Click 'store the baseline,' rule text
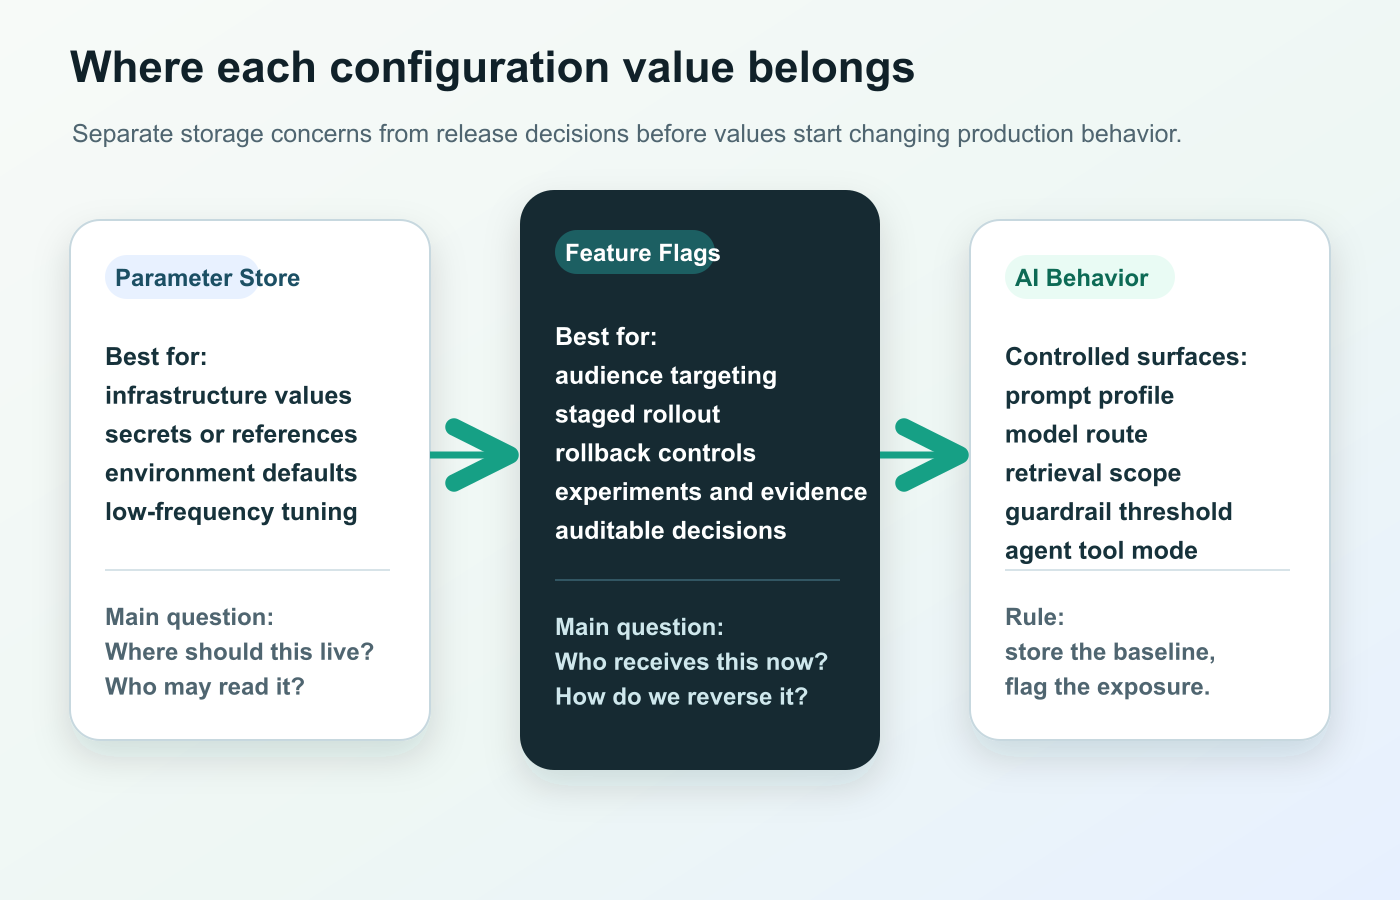This screenshot has height=900, width=1400. pyautogui.click(x=1110, y=652)
